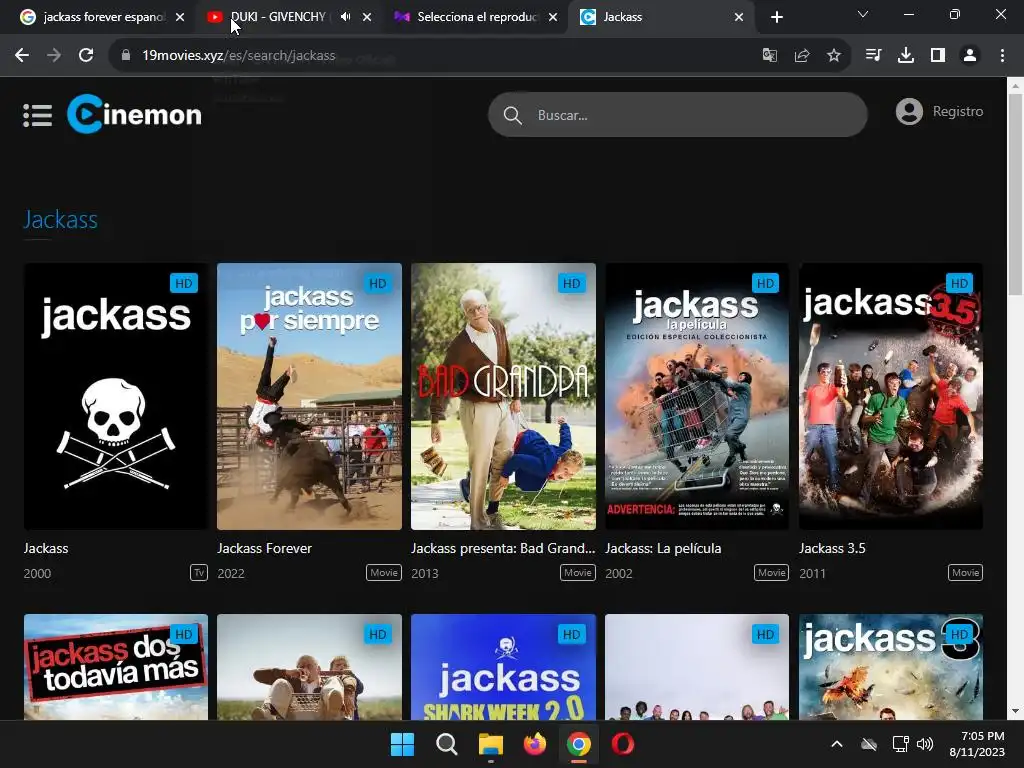Reload the page
The height and width of the screenshot is (768, 1024).
click(86, 56)
